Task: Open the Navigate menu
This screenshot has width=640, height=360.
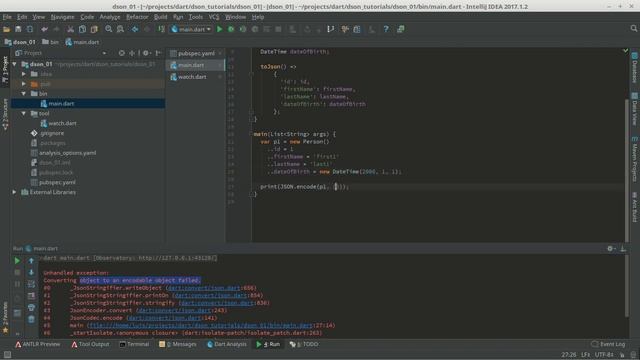Action: pos(62,17)
